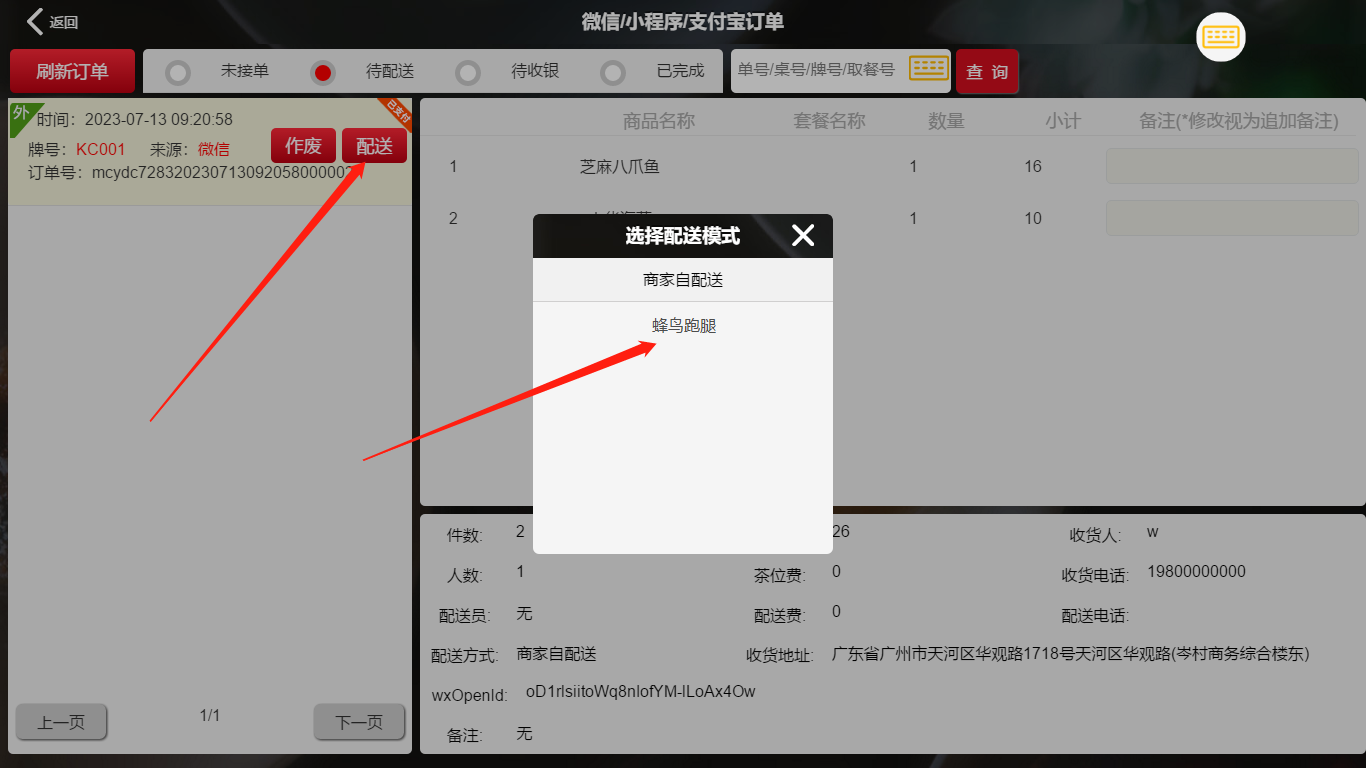Click the remark field for 芝麻八爪鱼
1366x768 pixels.
[1231, 166]
